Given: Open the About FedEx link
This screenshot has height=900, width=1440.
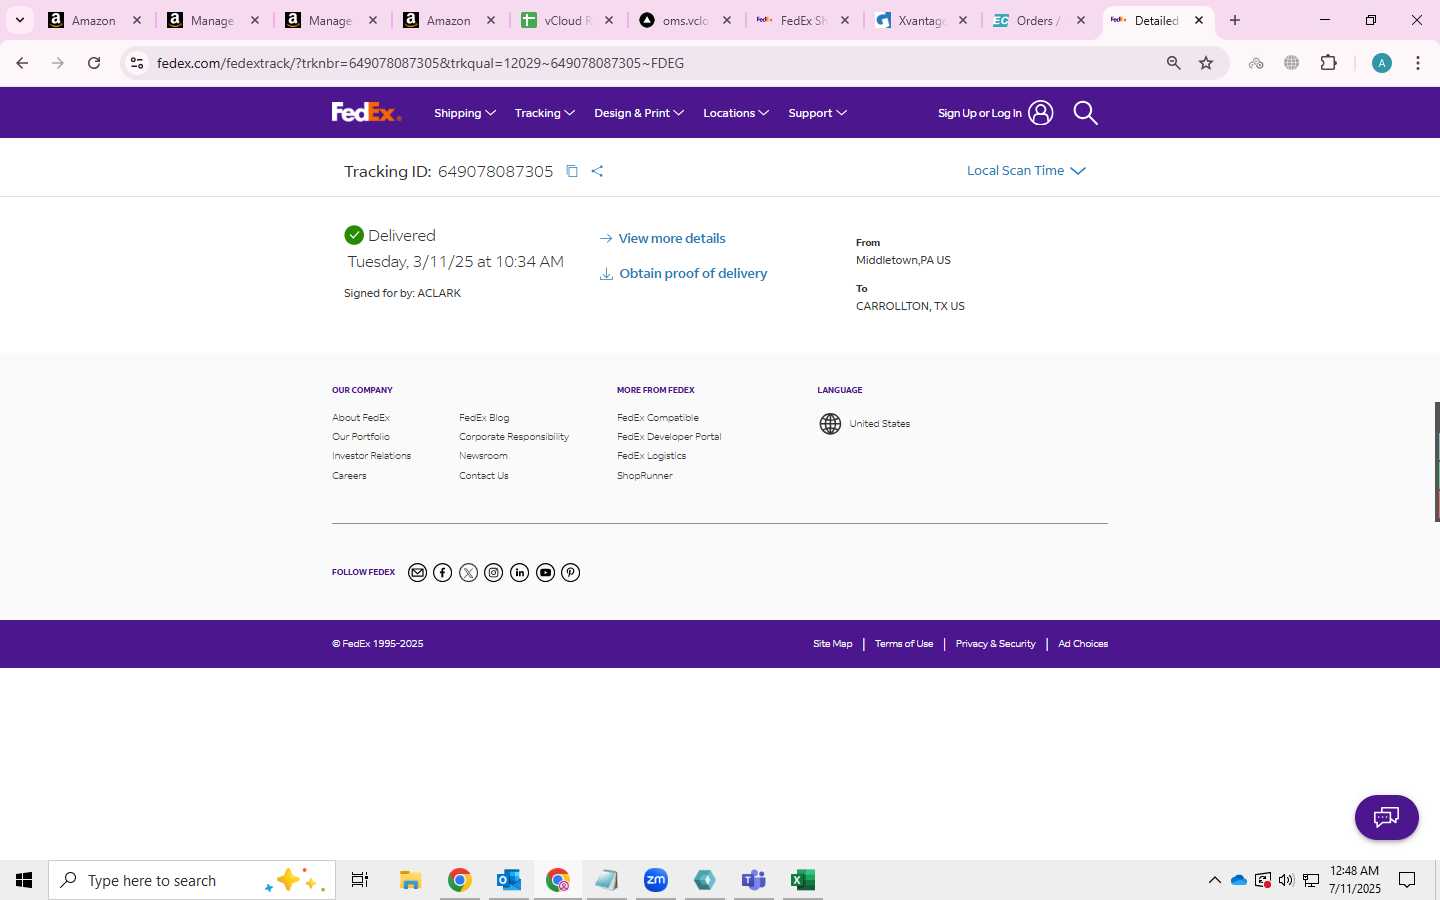Looking at the screenshot, I should coord(361,418).
